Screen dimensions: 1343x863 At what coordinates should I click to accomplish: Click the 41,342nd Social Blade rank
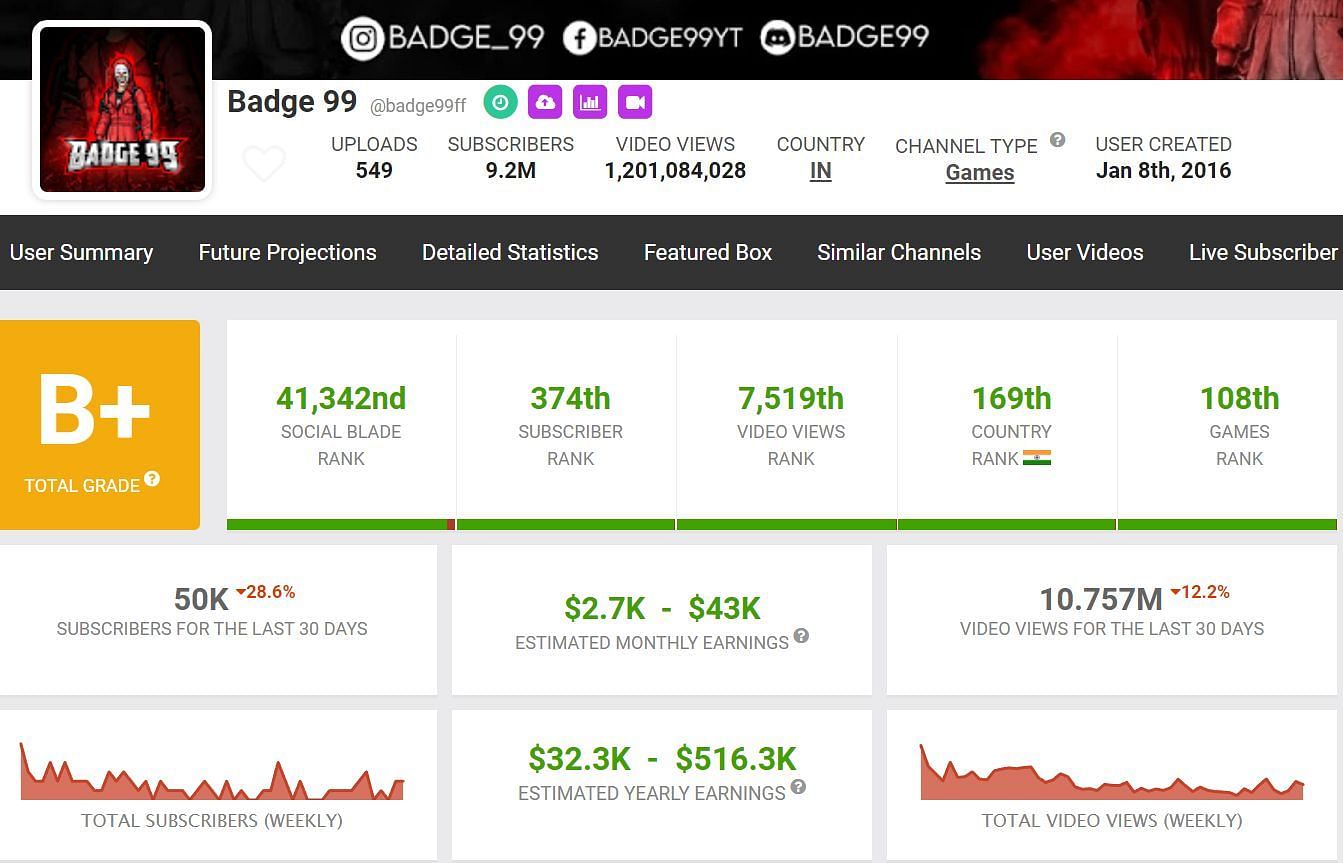[x=341, y=399]
